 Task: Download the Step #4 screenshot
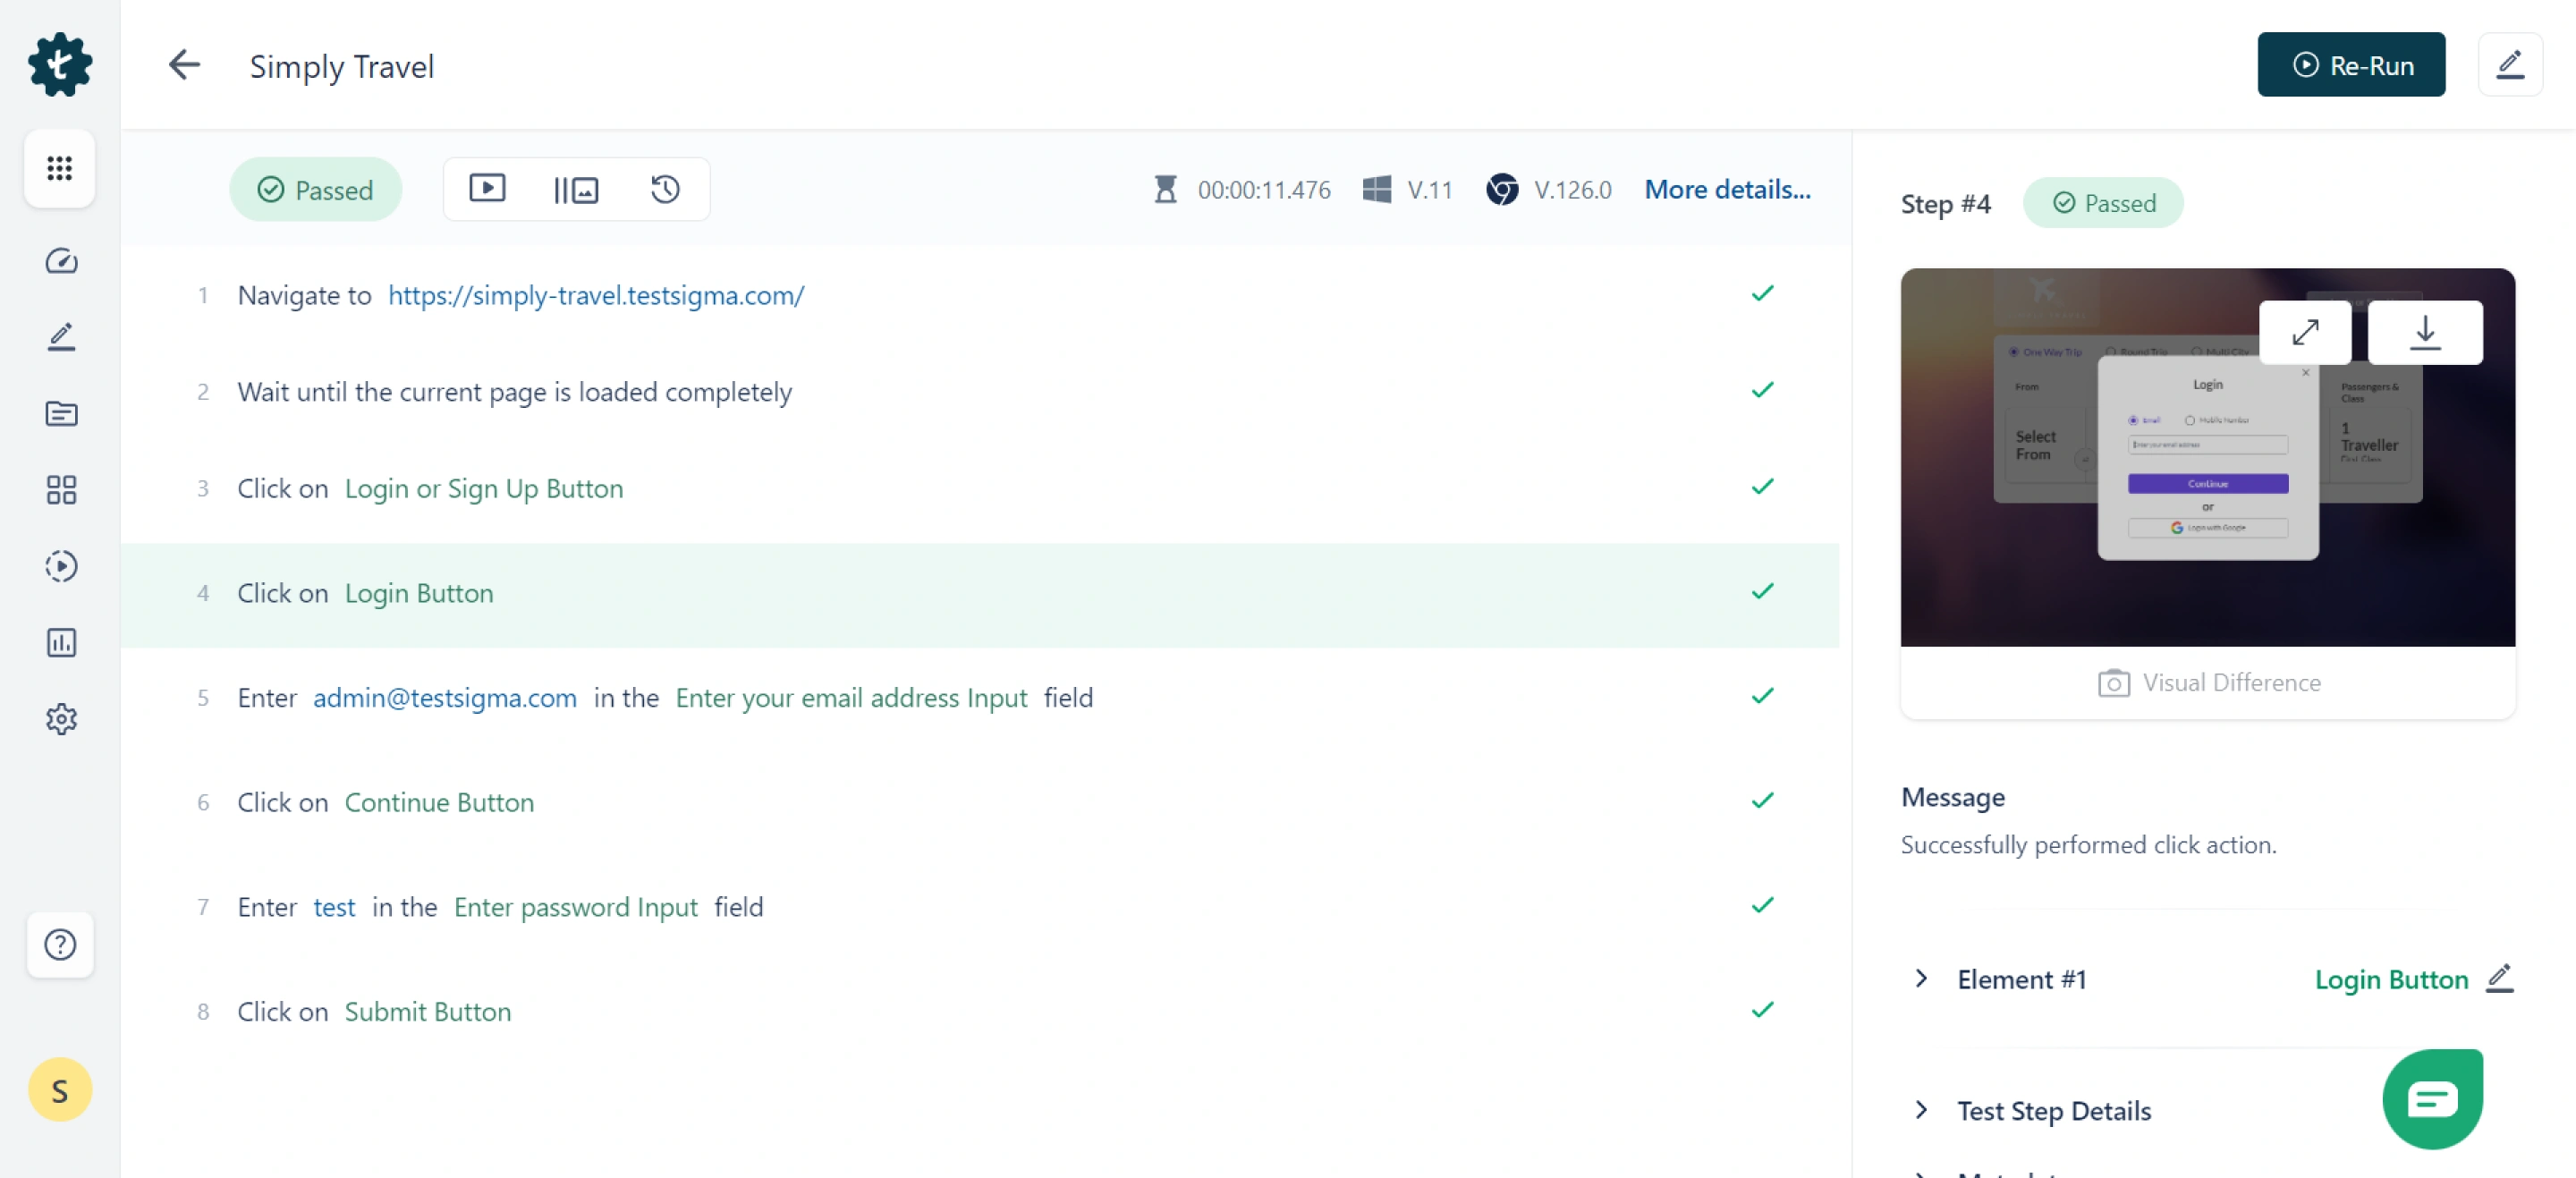tap(2424, 332)
